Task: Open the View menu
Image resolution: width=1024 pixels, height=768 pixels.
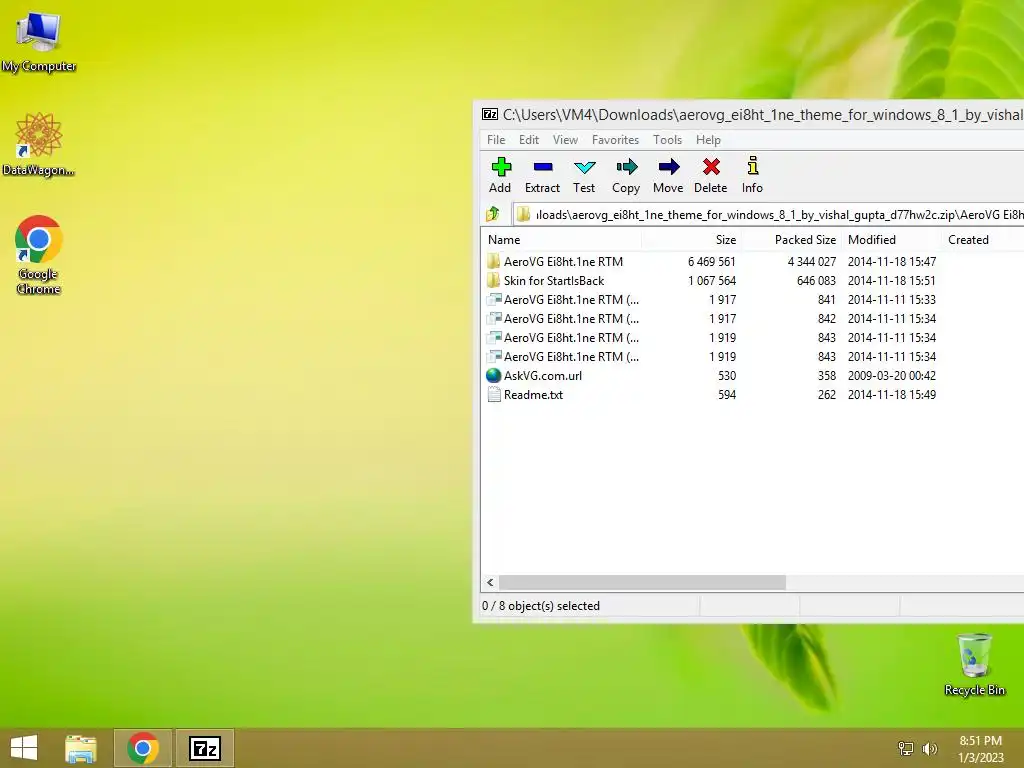Action: coord(565,140)
